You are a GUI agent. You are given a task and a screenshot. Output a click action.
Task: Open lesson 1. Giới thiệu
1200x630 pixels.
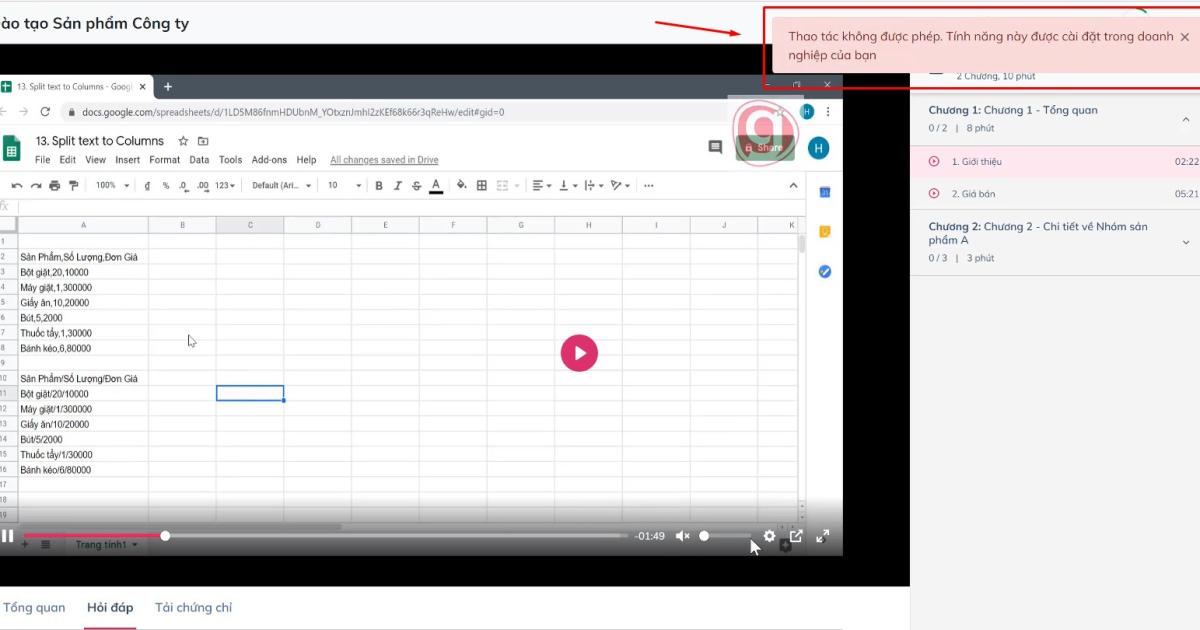[x=1055, y=161]
